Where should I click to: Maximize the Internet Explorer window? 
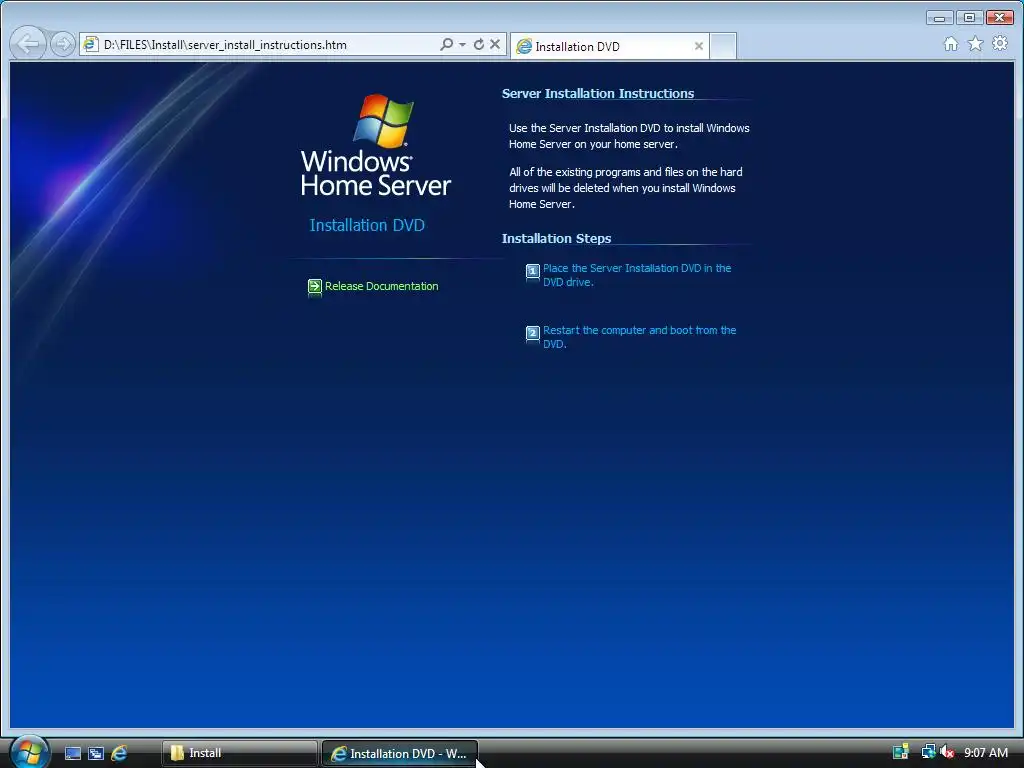pos(969,18)
